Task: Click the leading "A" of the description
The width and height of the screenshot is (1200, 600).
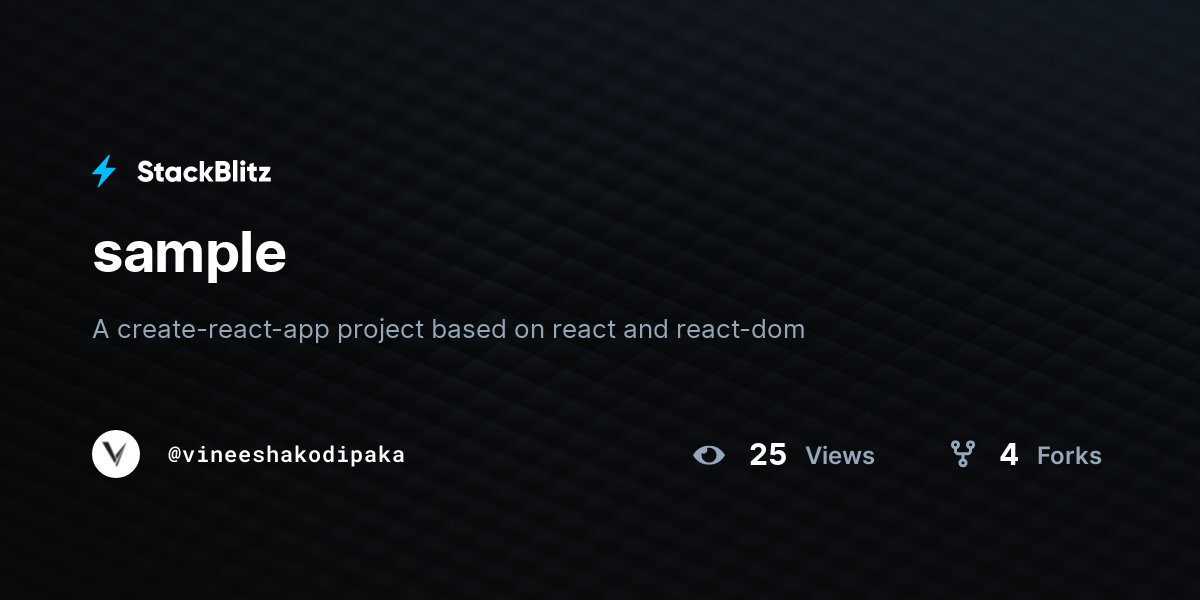Action: pos(101,329)
